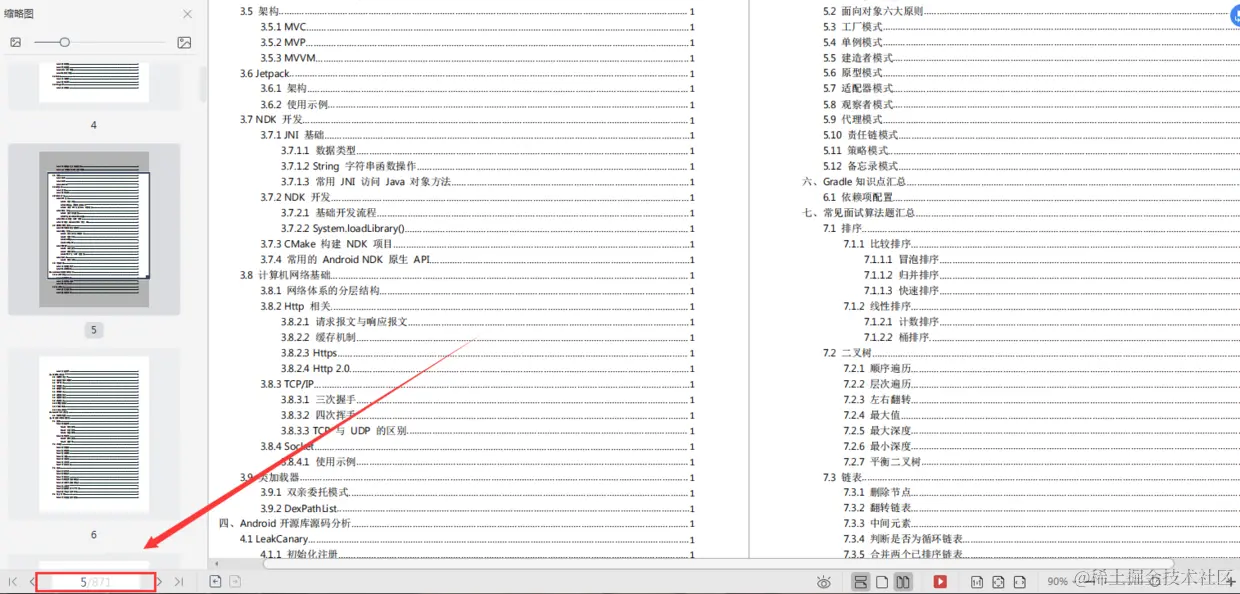Click the text 5.8 观察者模式

pyautogui.click(x=858, y=105)
